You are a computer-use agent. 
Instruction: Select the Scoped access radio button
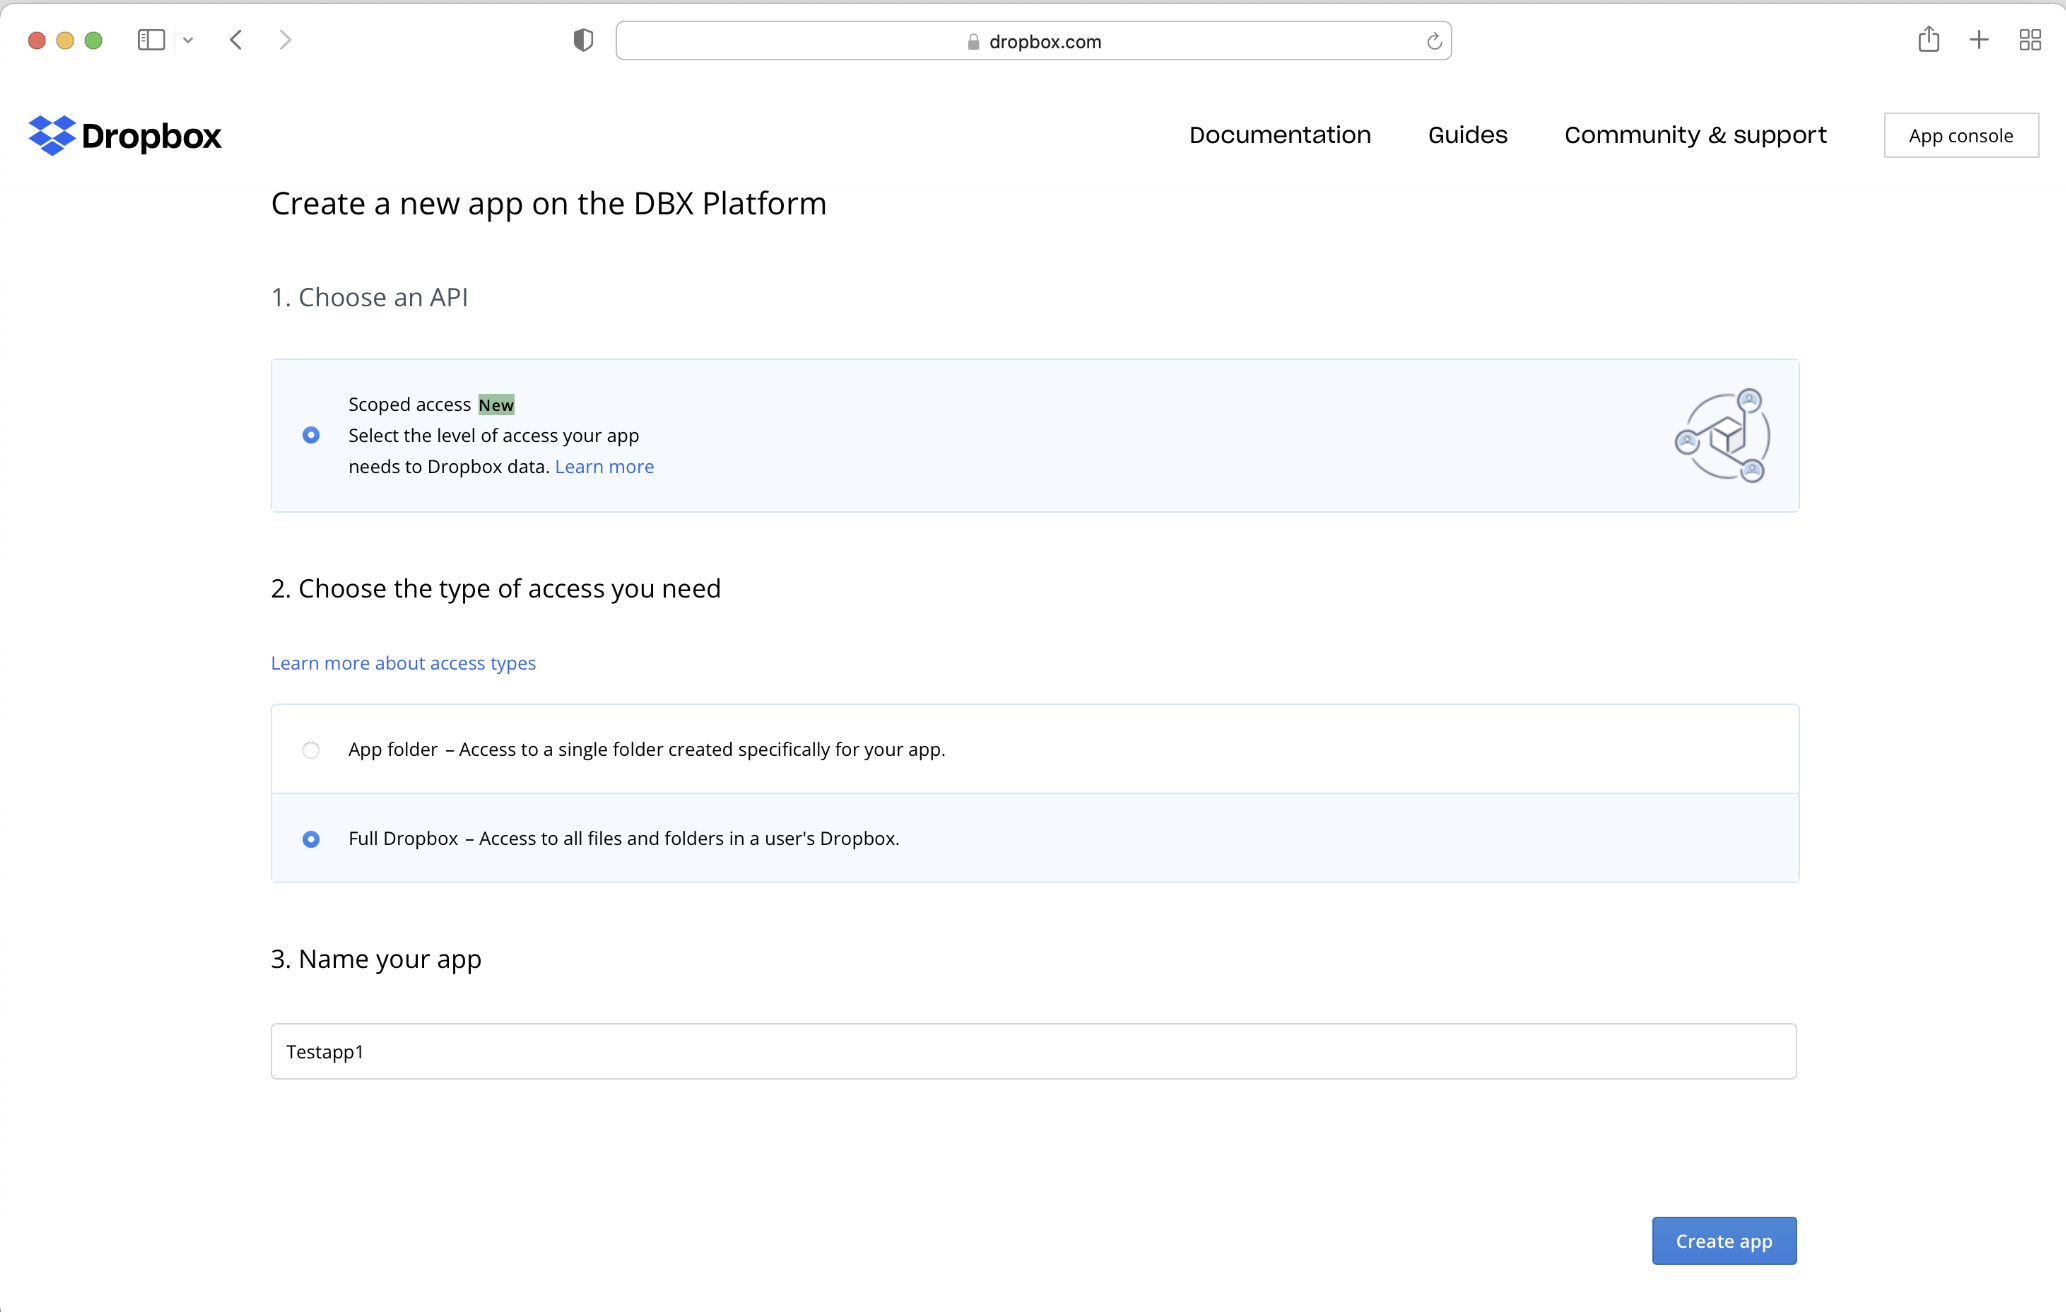pyautogui.click(x=311, y=435)
